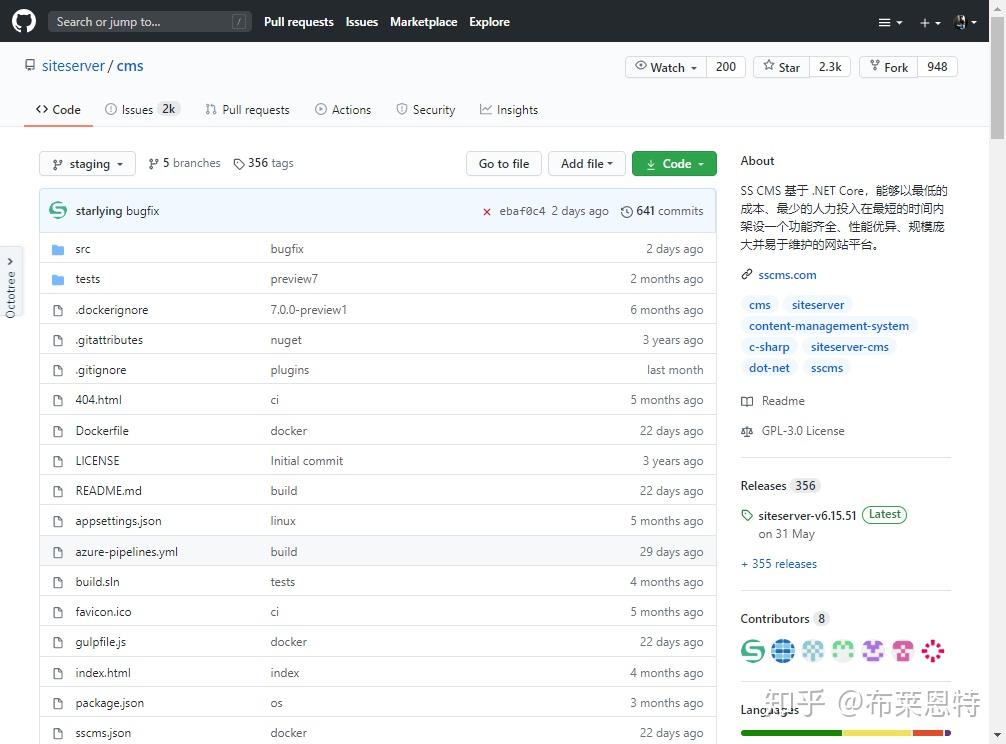View the GPL-3.0 License
Image resolution: width=1006 pixels, height=744 pixels.
click(802, 431)
